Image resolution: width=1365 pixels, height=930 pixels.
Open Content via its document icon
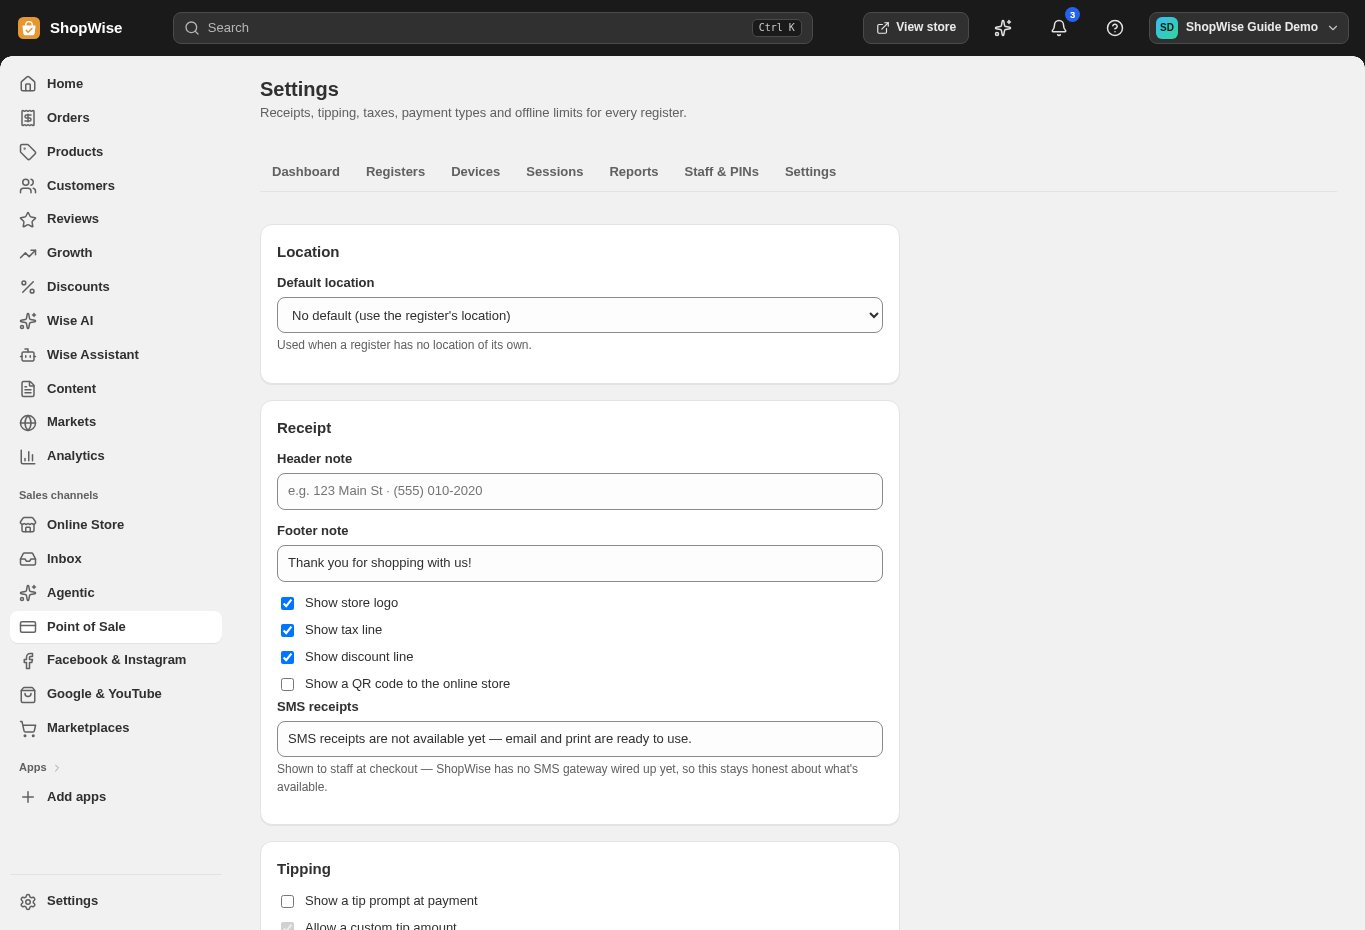pos(28,389)
